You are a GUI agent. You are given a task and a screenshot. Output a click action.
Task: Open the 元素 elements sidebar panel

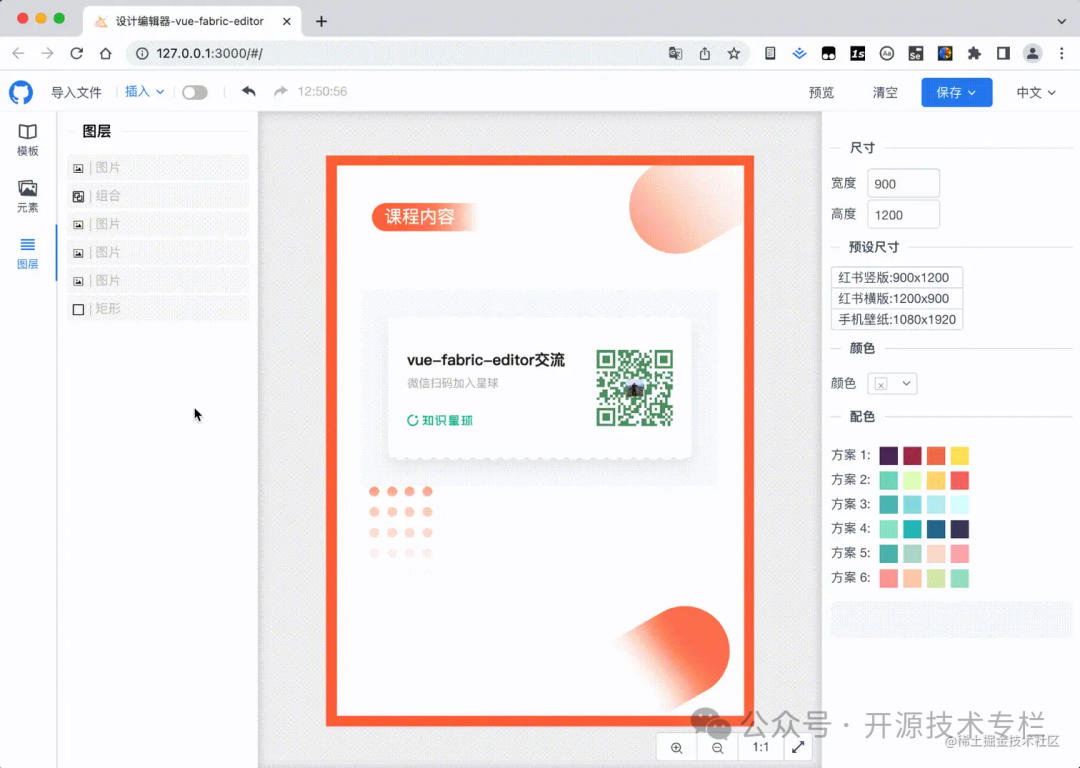(x=28, y=196)
